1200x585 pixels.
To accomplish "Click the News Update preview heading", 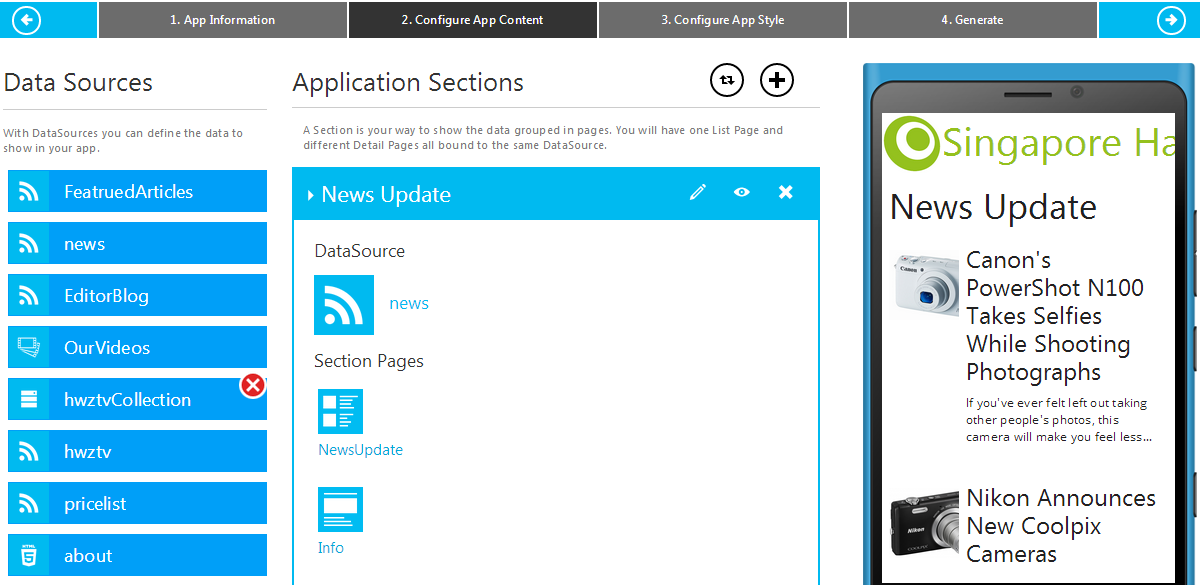I will pyautogui.click(x=993, y=207).
